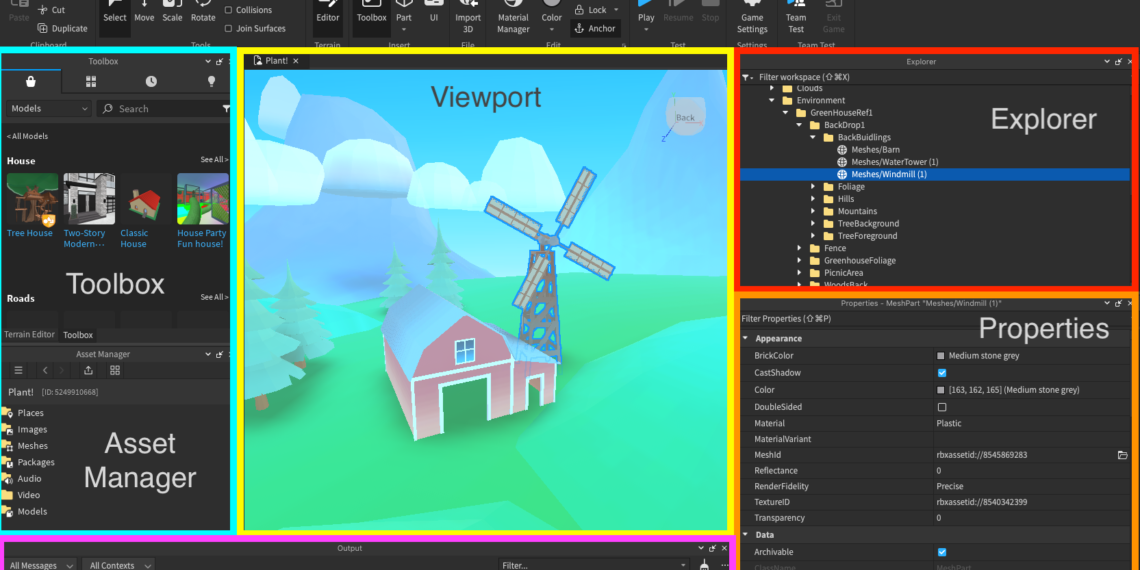The height and width of the screenshot is (570, 1140).
Task: Expand the Mountains folder
Action: [x=813, y=212]
